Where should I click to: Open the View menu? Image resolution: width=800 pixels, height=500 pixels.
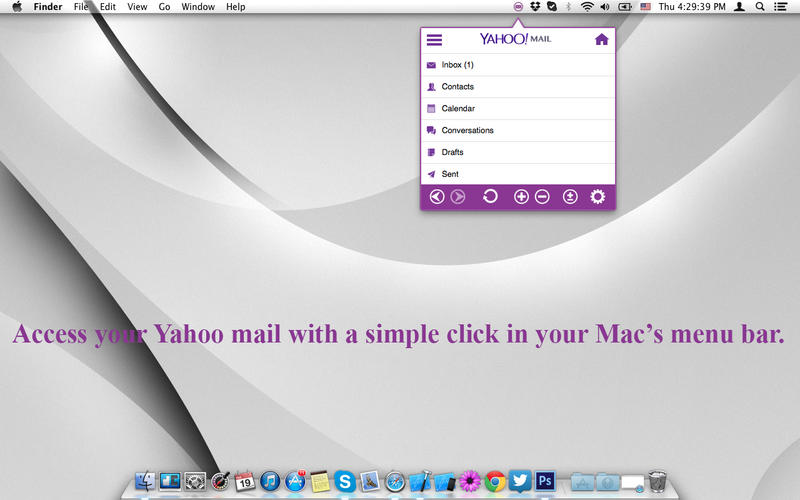[137, 7]
